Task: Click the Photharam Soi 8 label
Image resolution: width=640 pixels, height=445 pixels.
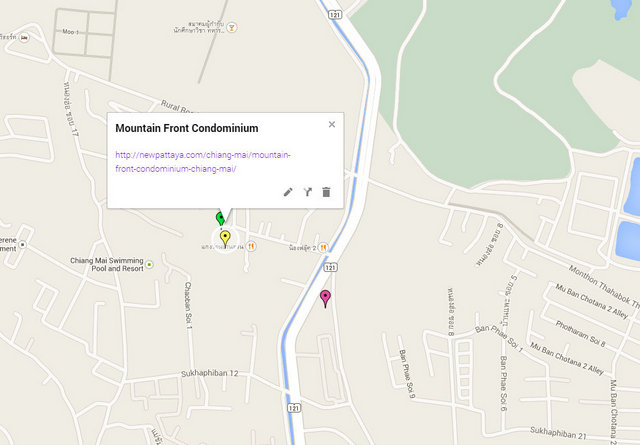Action: (580, 334)
